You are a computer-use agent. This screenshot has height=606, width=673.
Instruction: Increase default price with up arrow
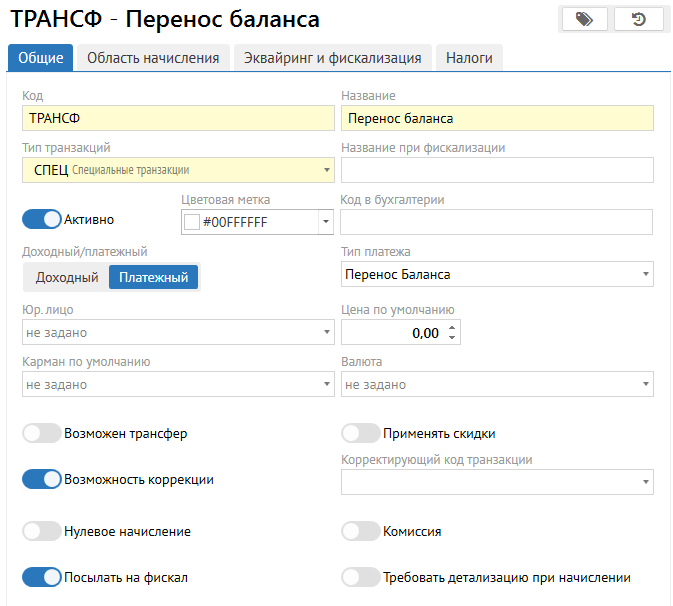click(452, 327)
